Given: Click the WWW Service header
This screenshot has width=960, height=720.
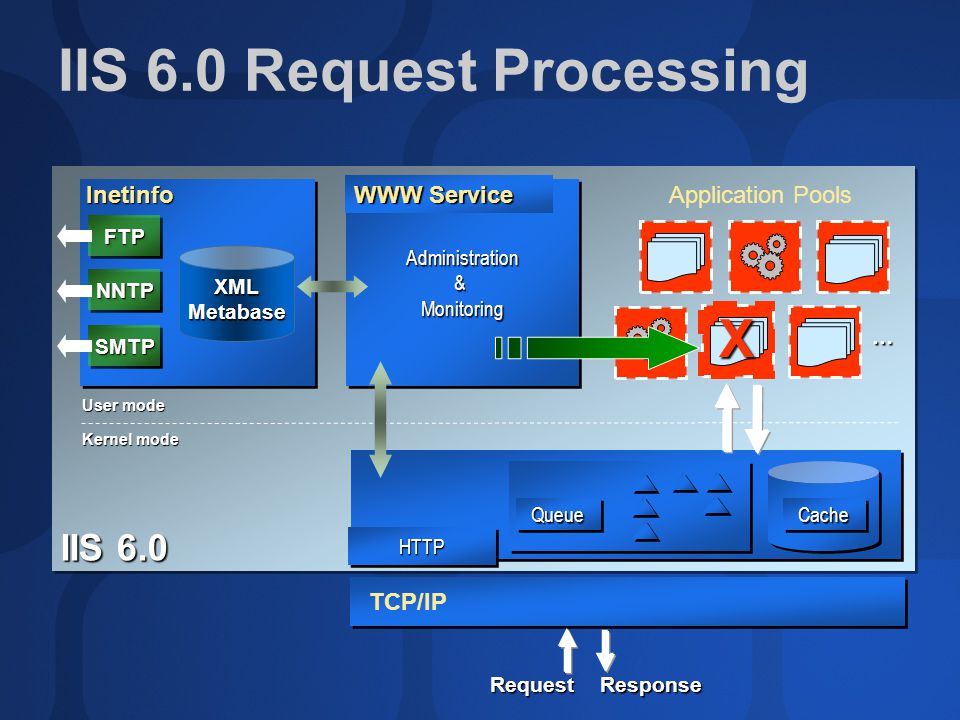Looking at the screenshot, I should (x=449, y=195).
